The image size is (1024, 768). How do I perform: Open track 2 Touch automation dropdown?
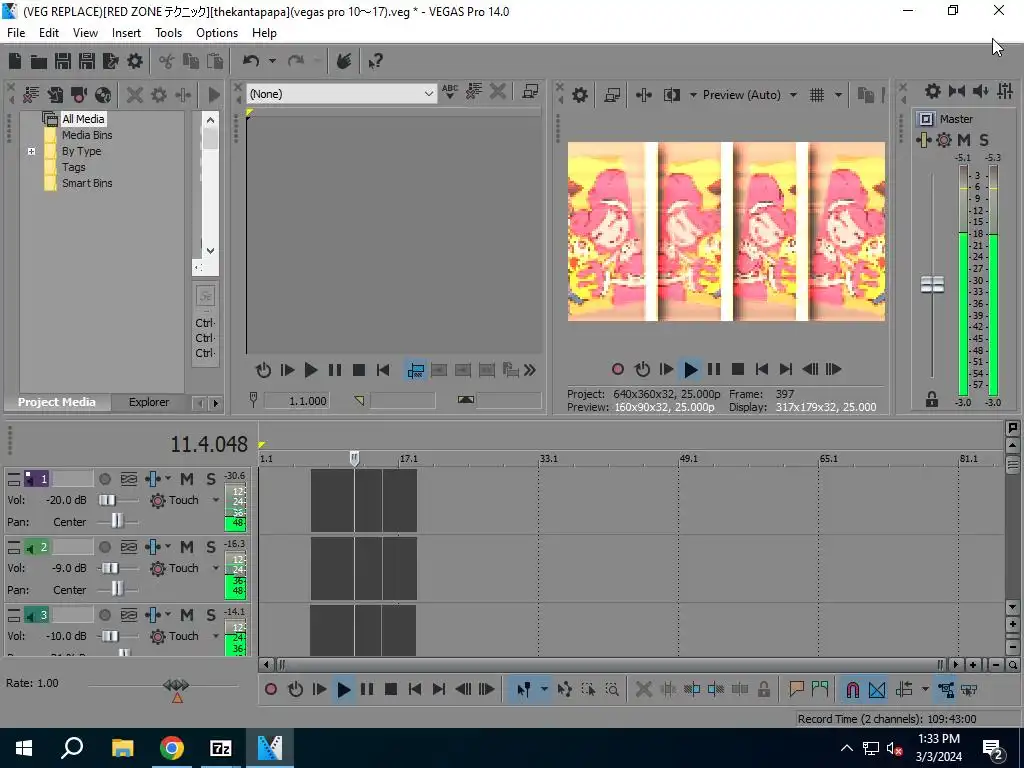[216, 568]
